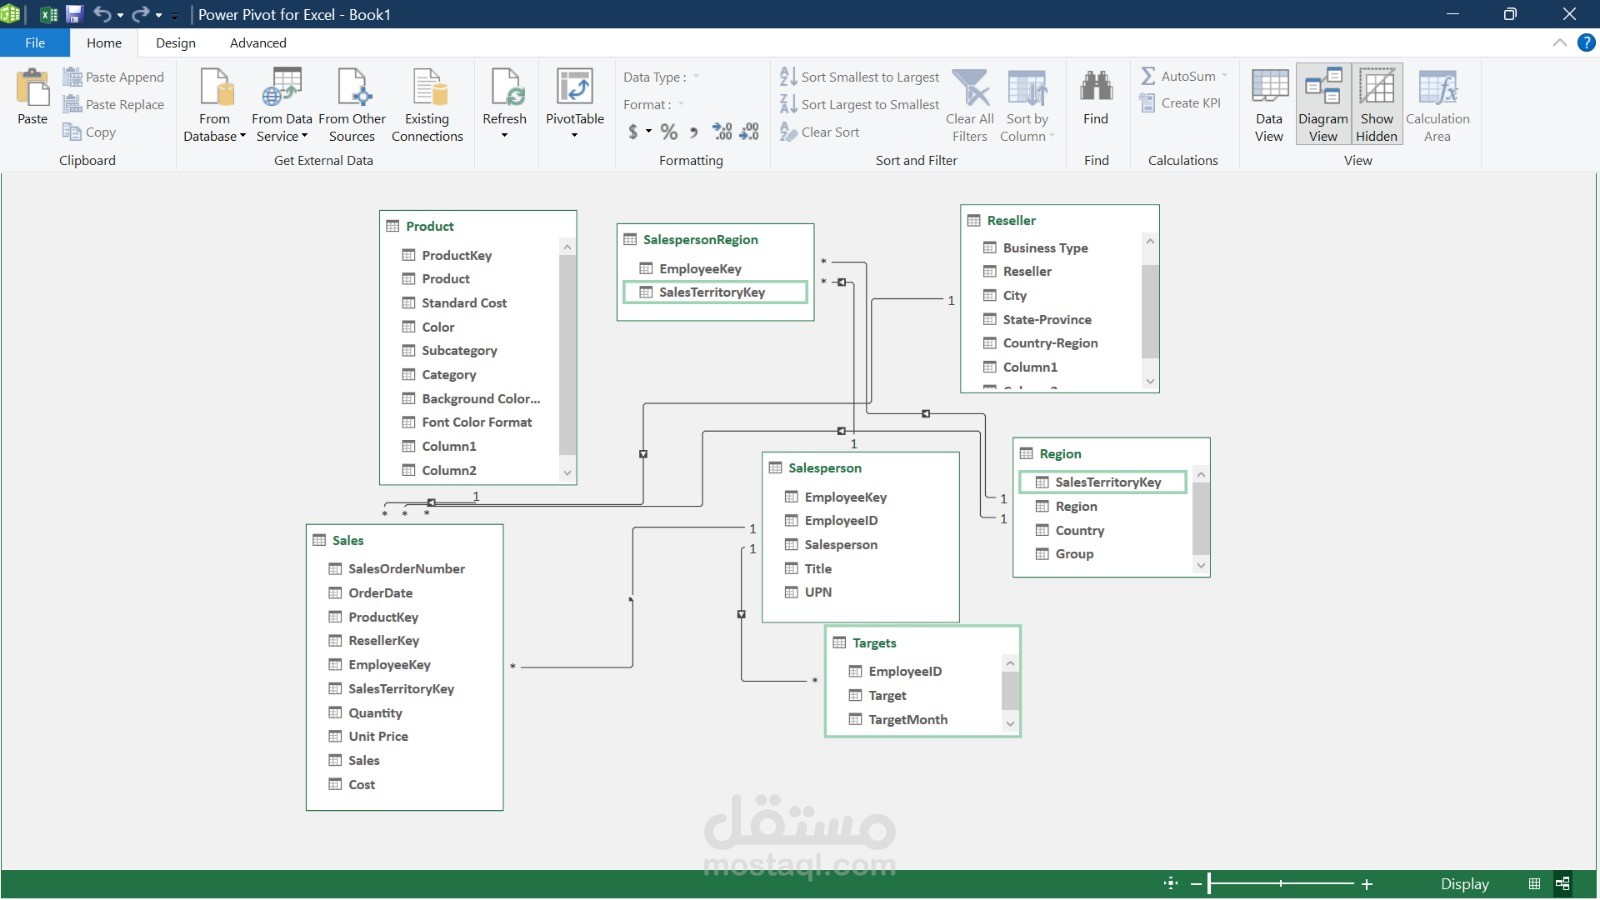1600x900 pixels.
Task: Click Targets table scroll down arrow
Action: [1010, 724]
